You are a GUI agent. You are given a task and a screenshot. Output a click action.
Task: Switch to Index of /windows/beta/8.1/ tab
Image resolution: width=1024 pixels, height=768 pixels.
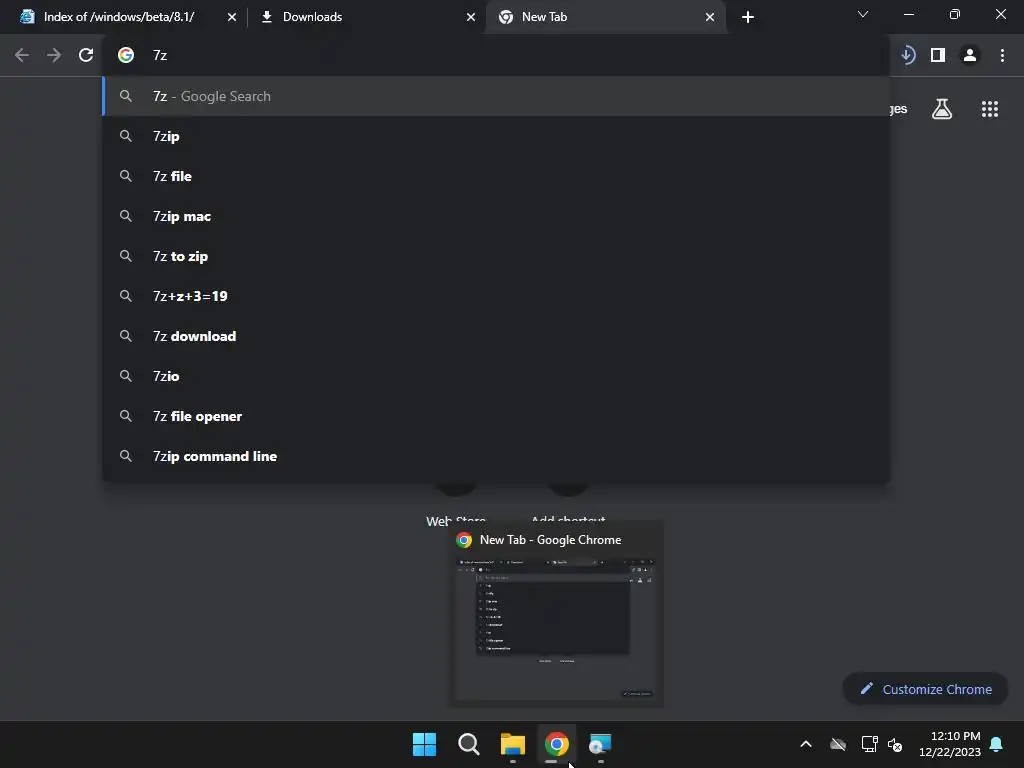[119, 17]
